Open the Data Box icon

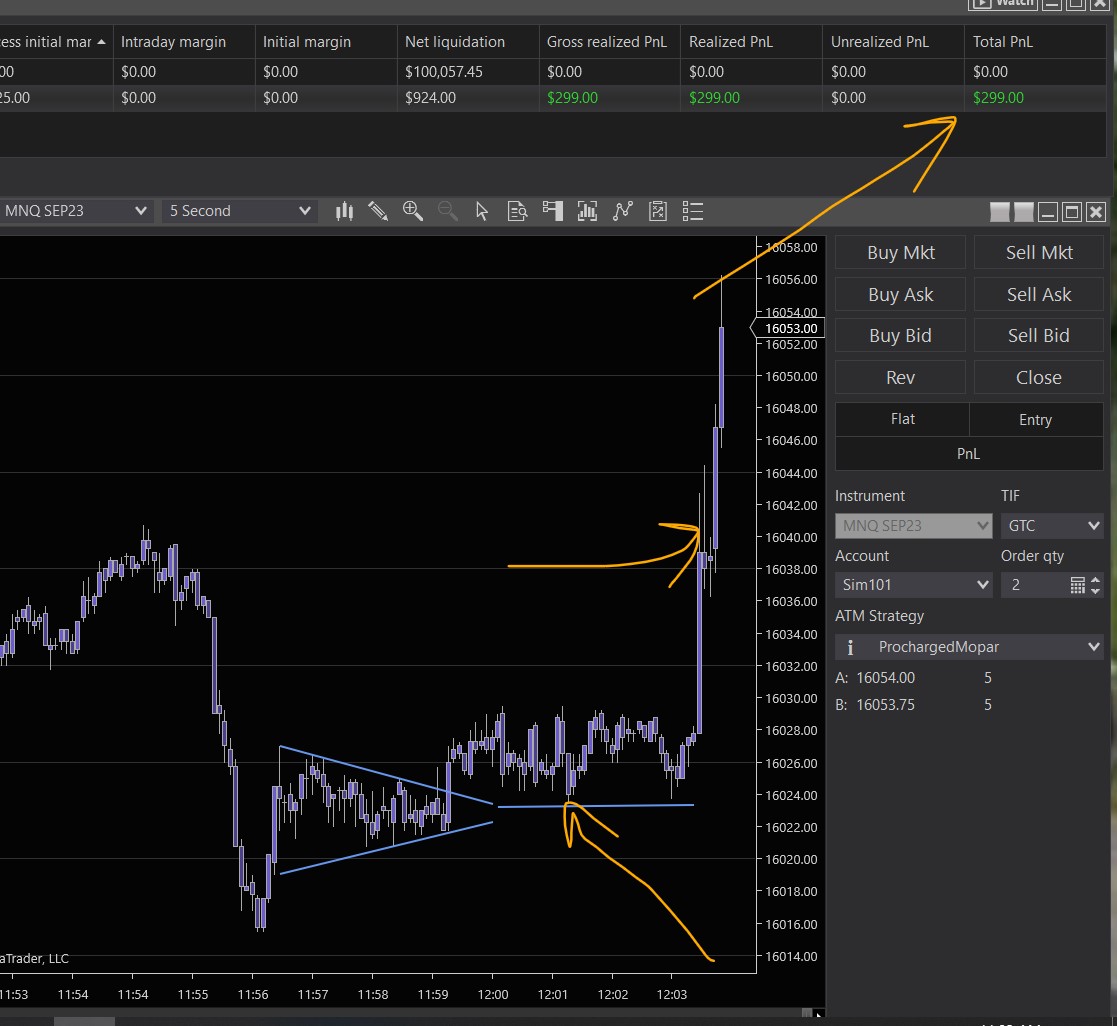coord(517,211)
